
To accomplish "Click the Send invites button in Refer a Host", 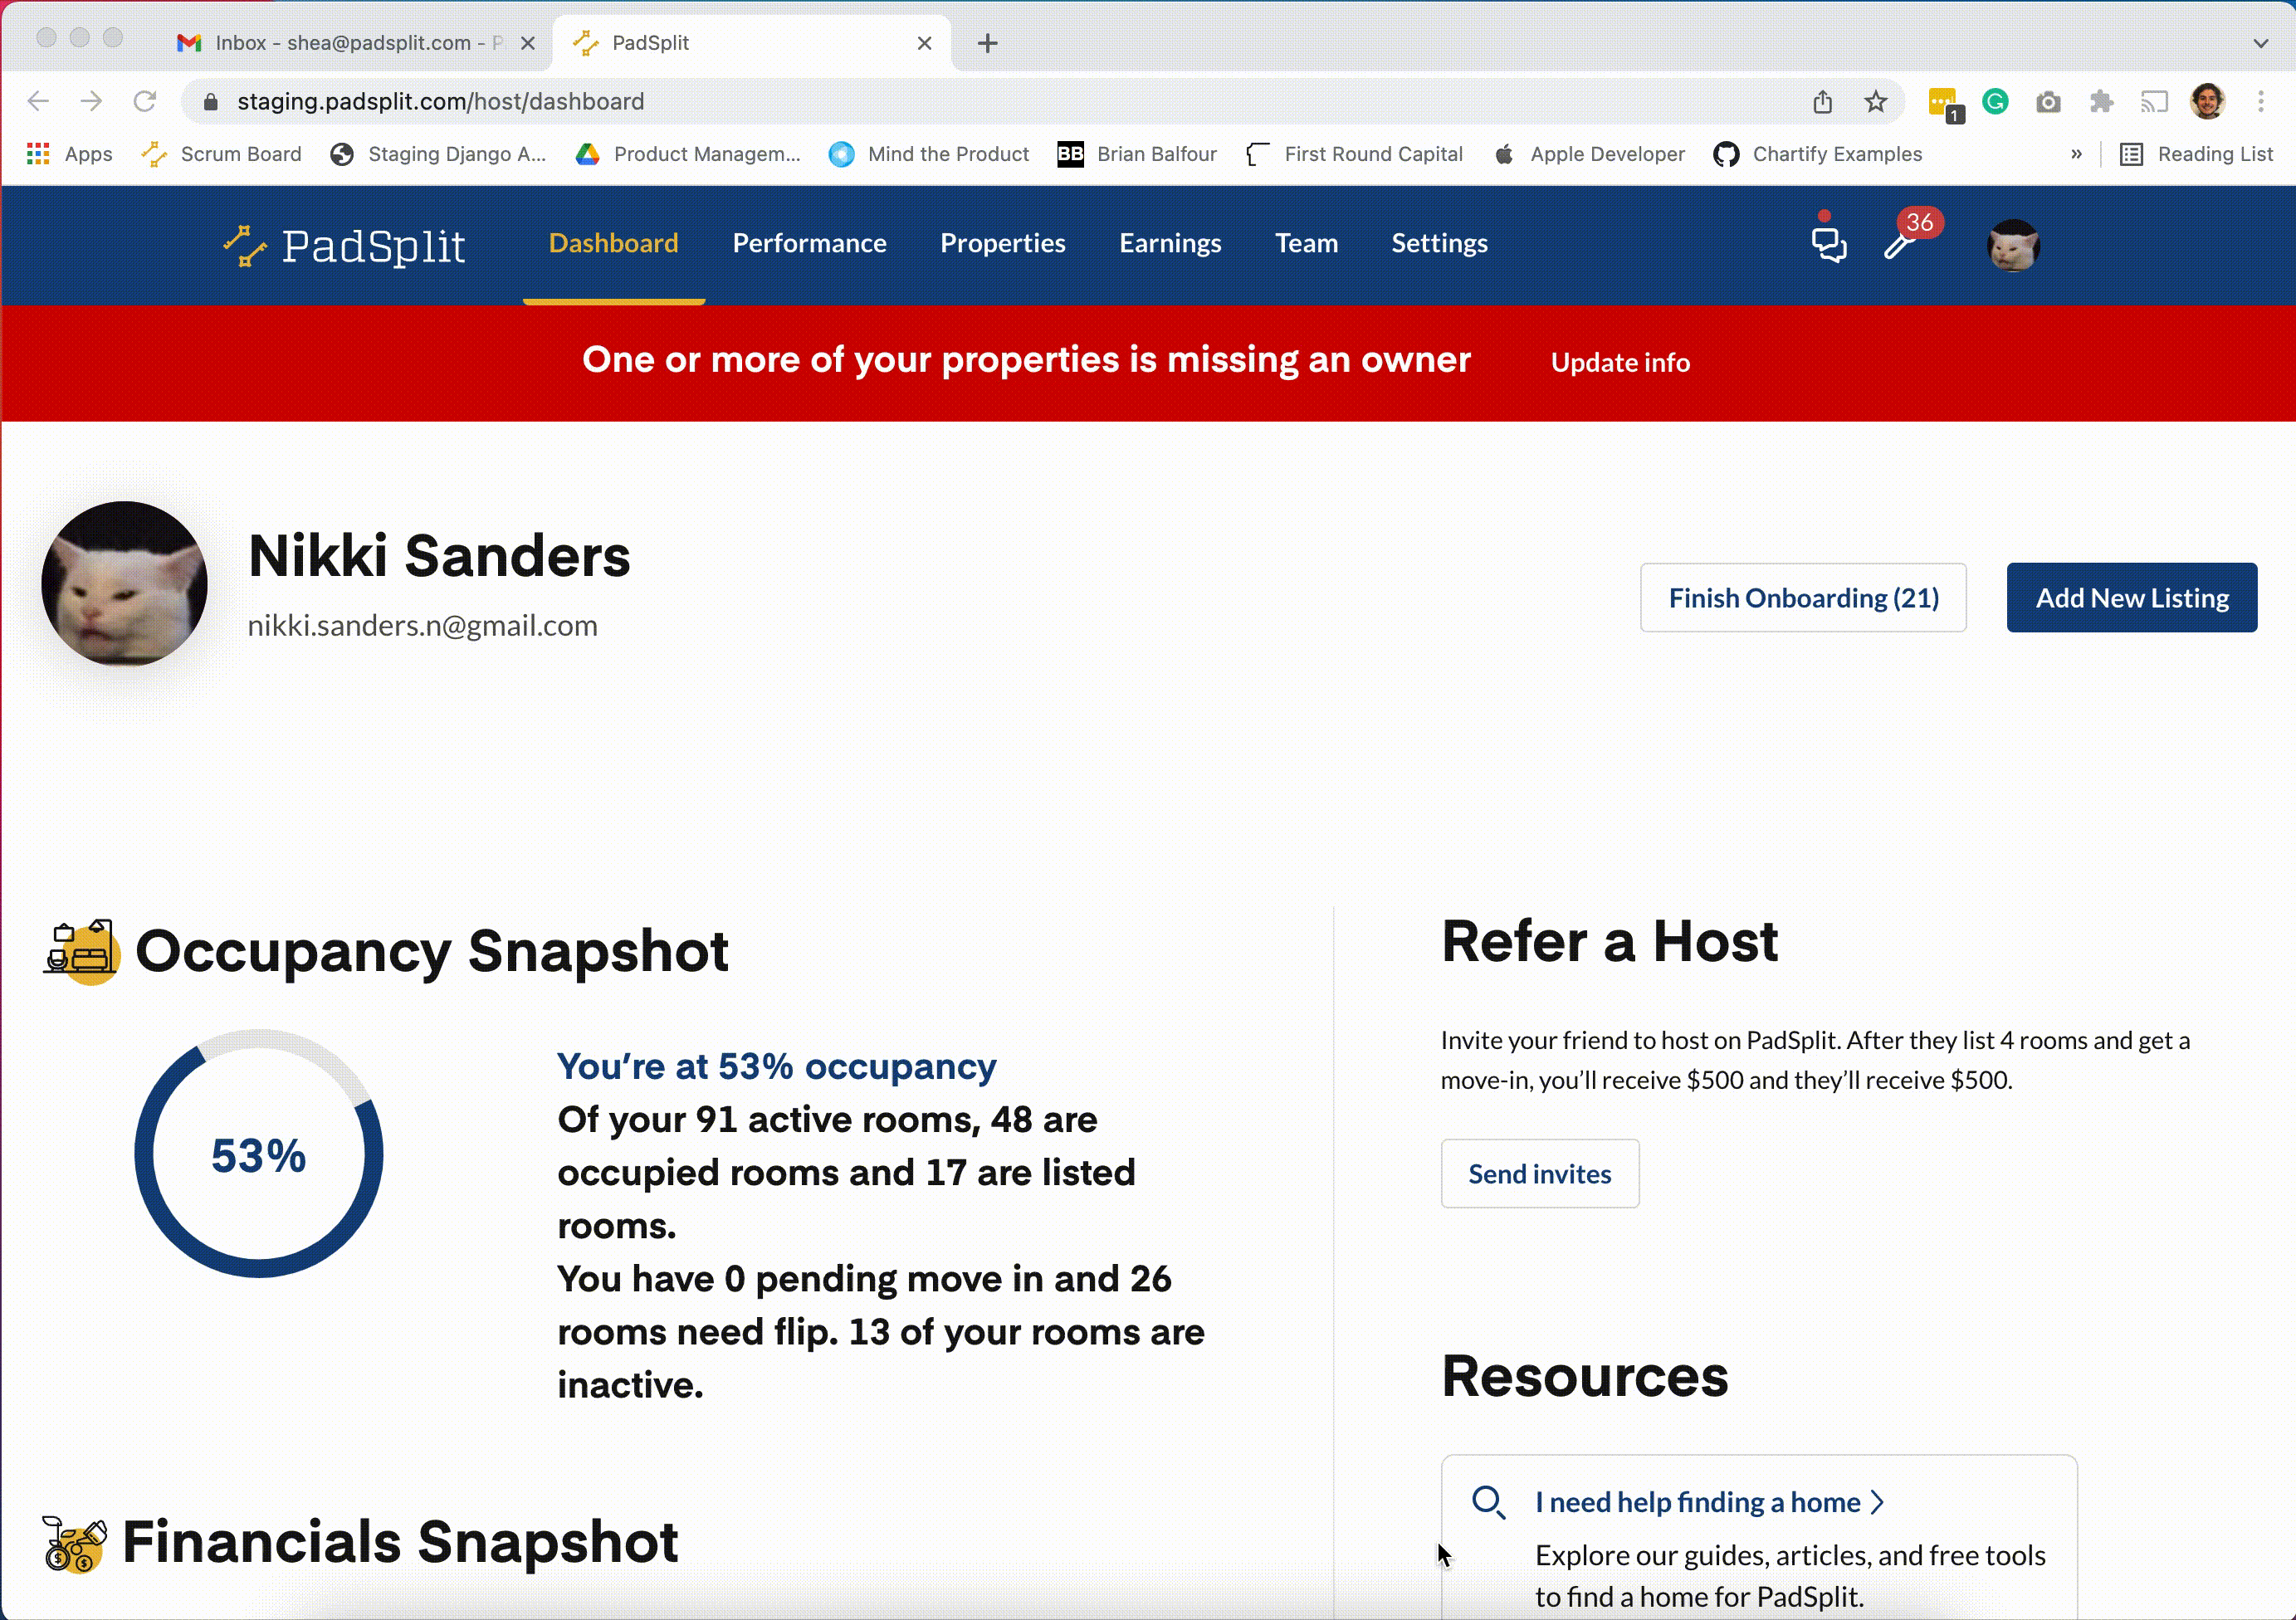I will coord(1541,1173).
